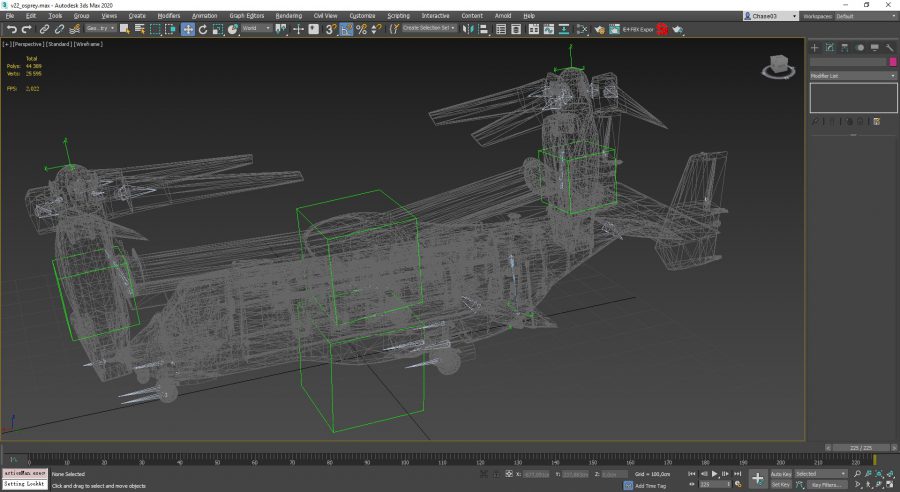
Task: Click the object color swatch in command panel
Action: pyautogui.click(x=893, y=62)
